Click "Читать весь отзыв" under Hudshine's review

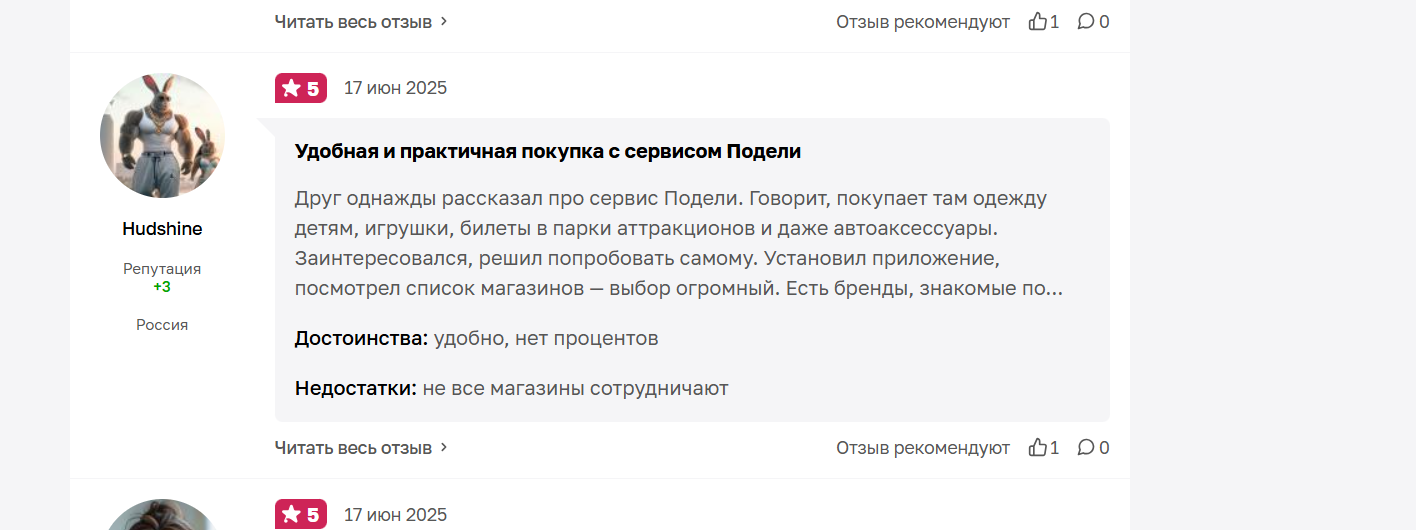point(353,447)
